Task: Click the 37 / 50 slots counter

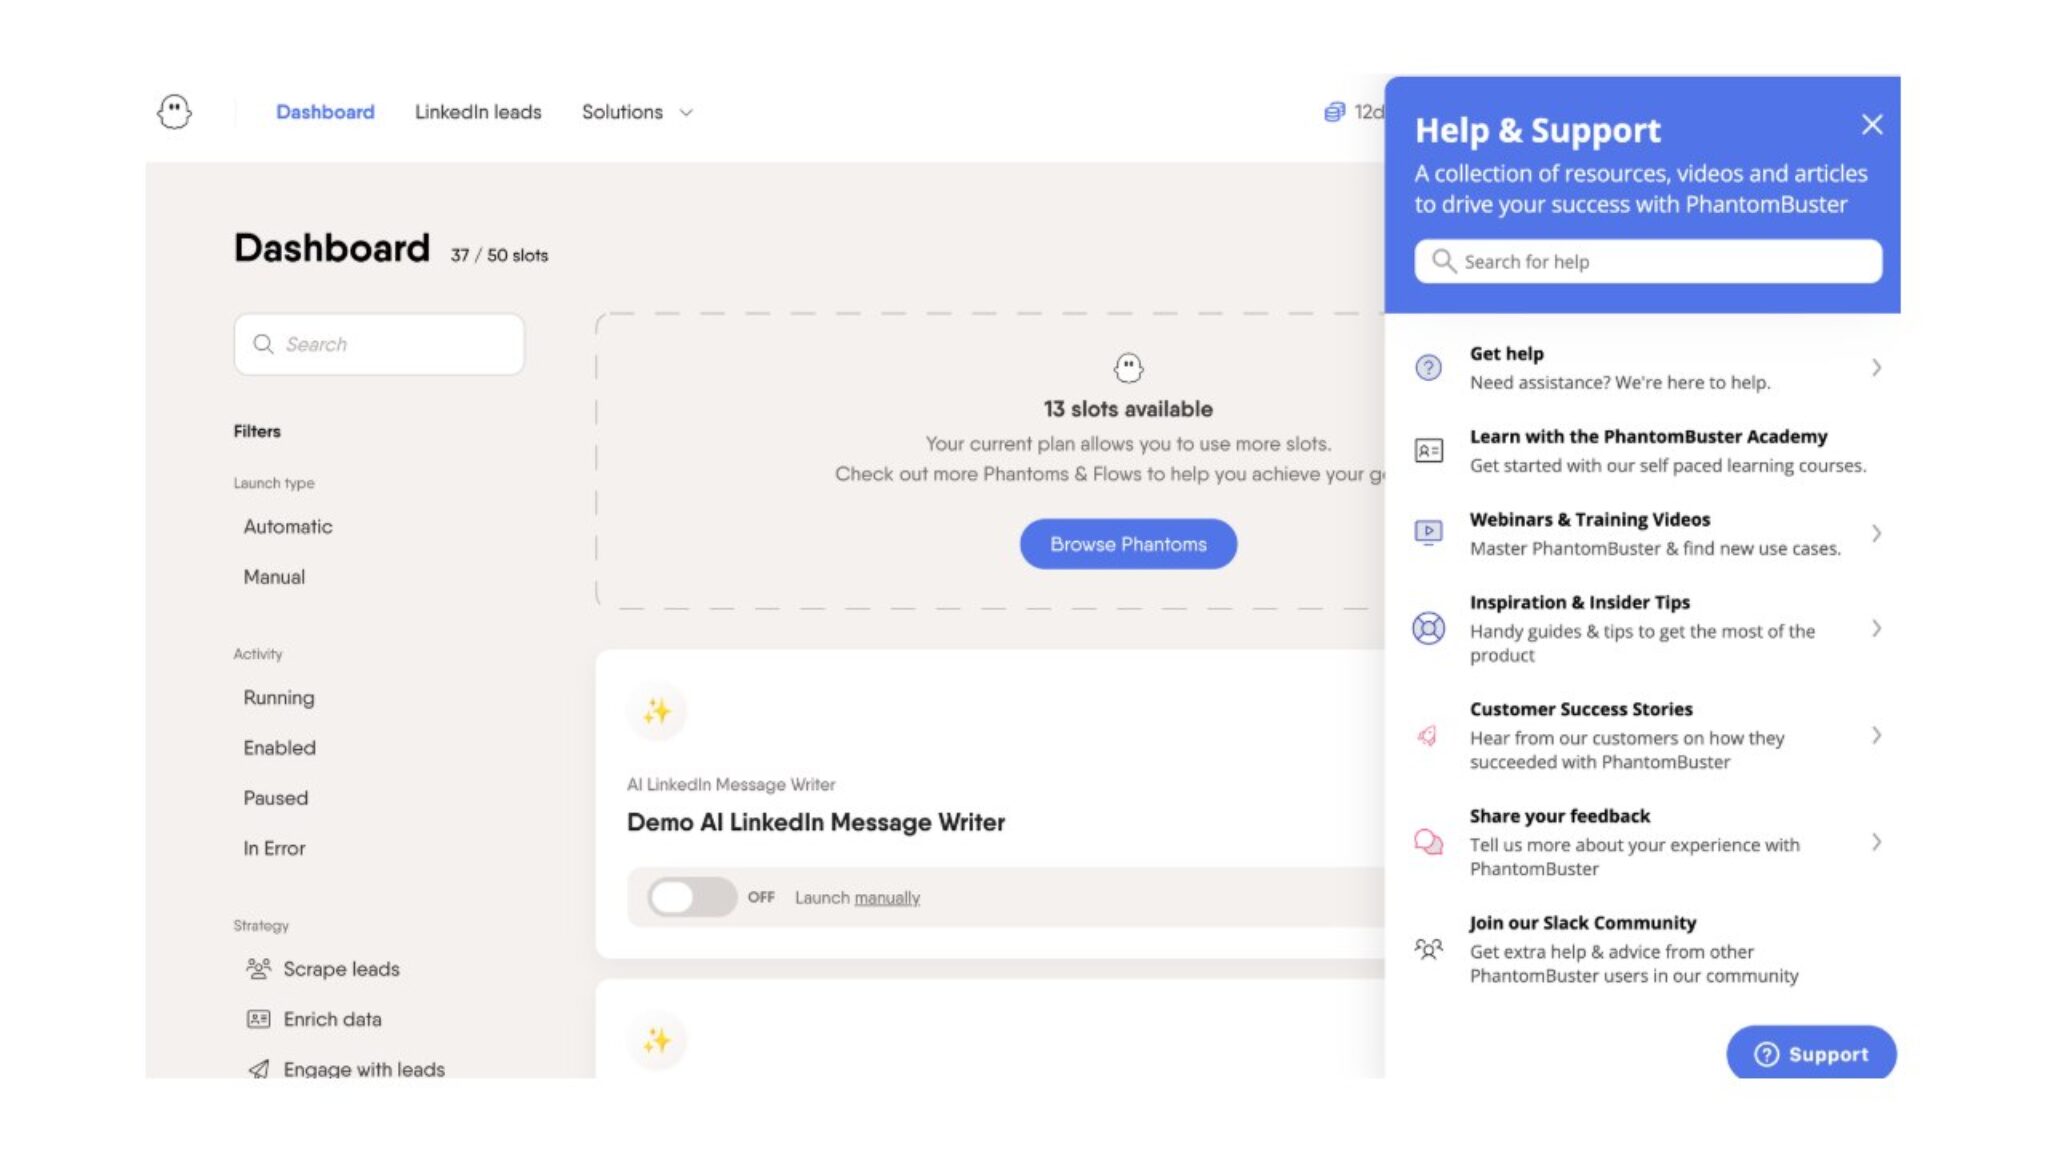Action: [499, 255]
